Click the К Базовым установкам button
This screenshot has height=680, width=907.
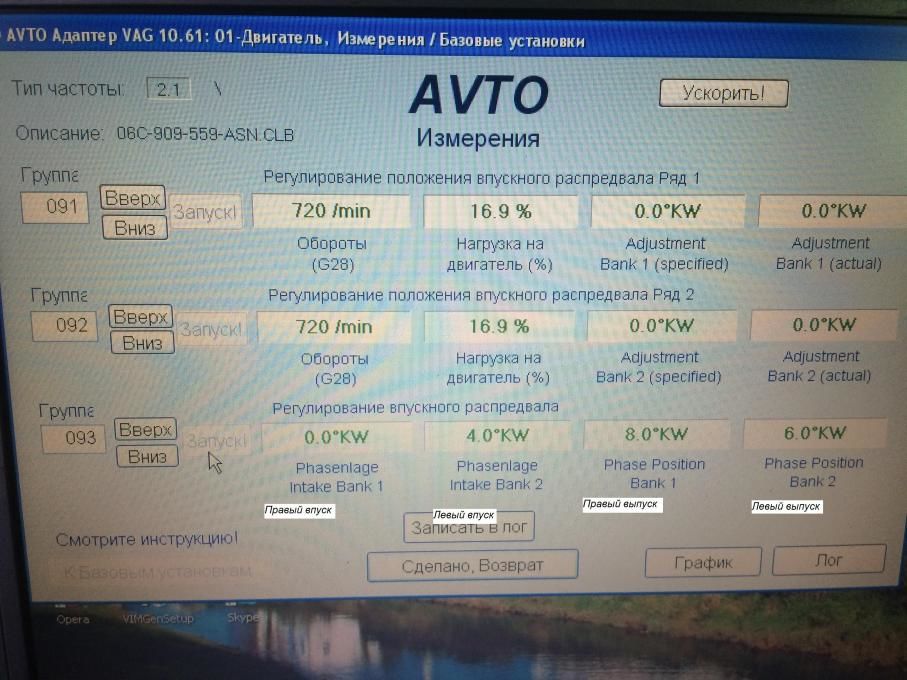tap(158, 571)
